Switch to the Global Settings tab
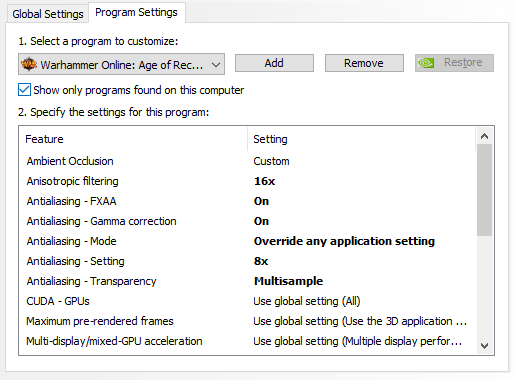This screenshot has width=514, height=380. click(x=48, y=14)
